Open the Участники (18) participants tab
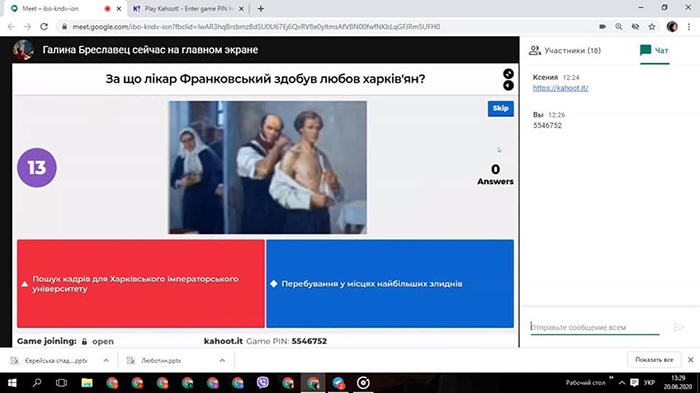Viewport: 700px width, 393px height. click(x=565, y=50)
